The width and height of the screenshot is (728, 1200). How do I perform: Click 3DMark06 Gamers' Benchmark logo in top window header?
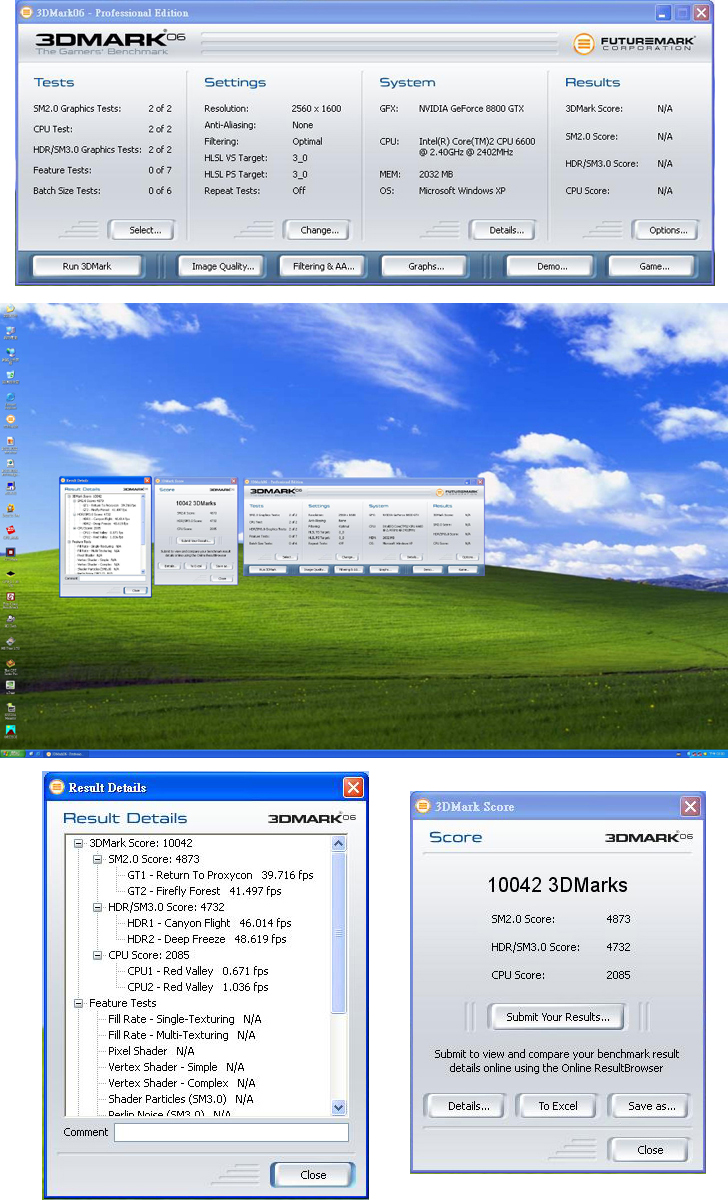point(110,44)
